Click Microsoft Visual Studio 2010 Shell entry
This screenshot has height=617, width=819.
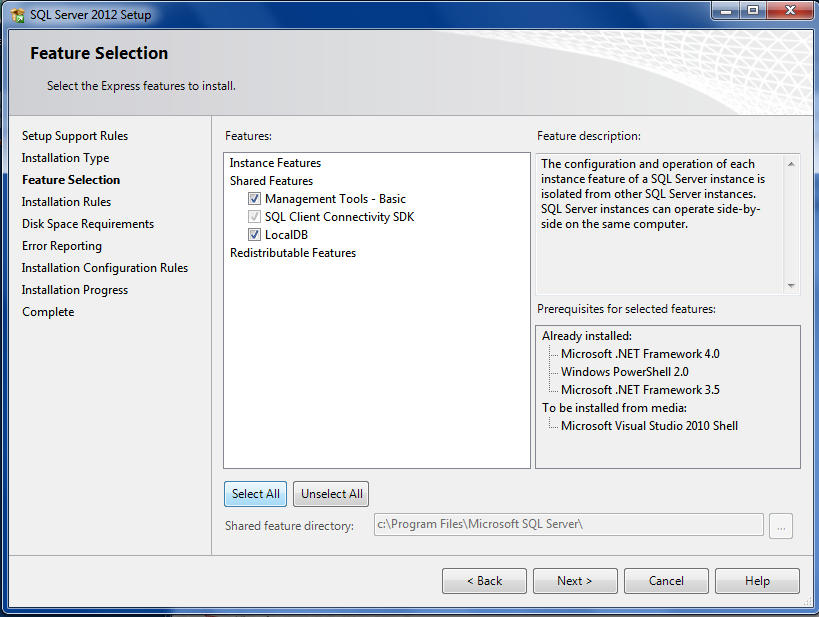coord(649,426)
